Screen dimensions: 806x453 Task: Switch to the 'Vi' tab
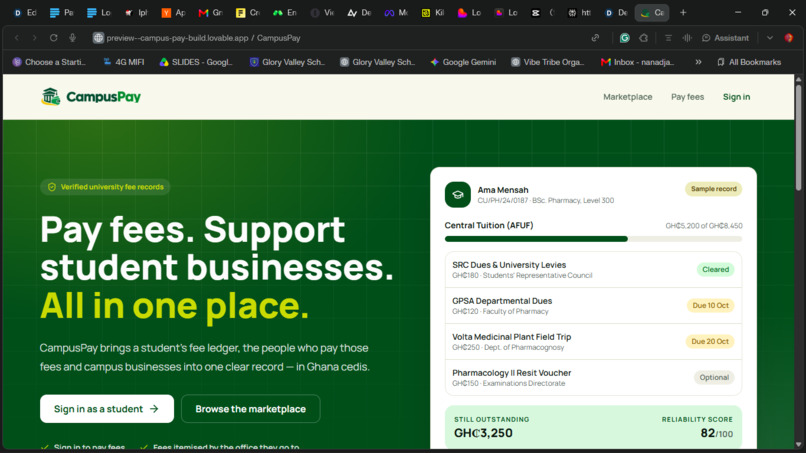point(322,13)
